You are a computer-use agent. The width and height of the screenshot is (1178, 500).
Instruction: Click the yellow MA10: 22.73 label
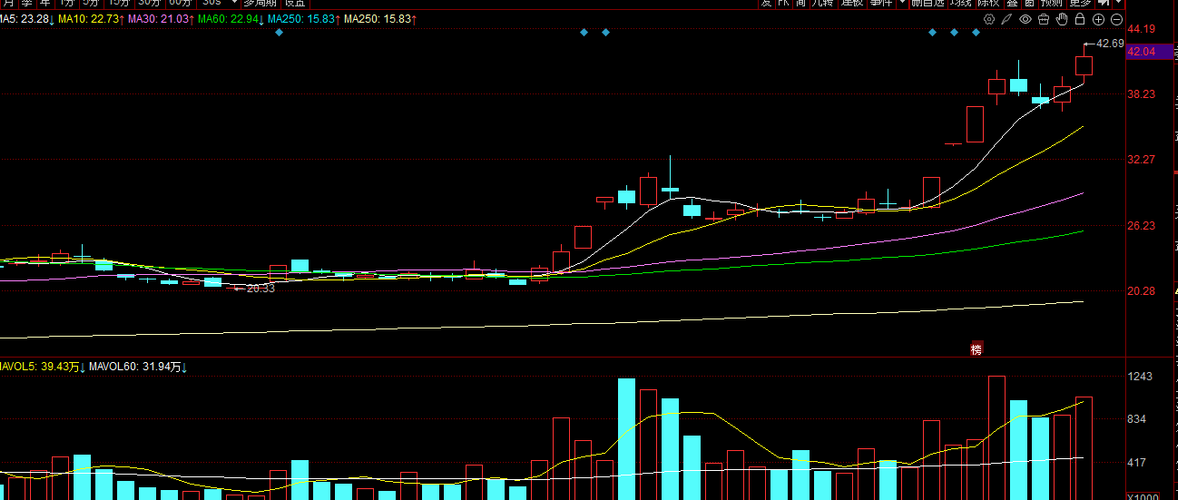[91, 20]
